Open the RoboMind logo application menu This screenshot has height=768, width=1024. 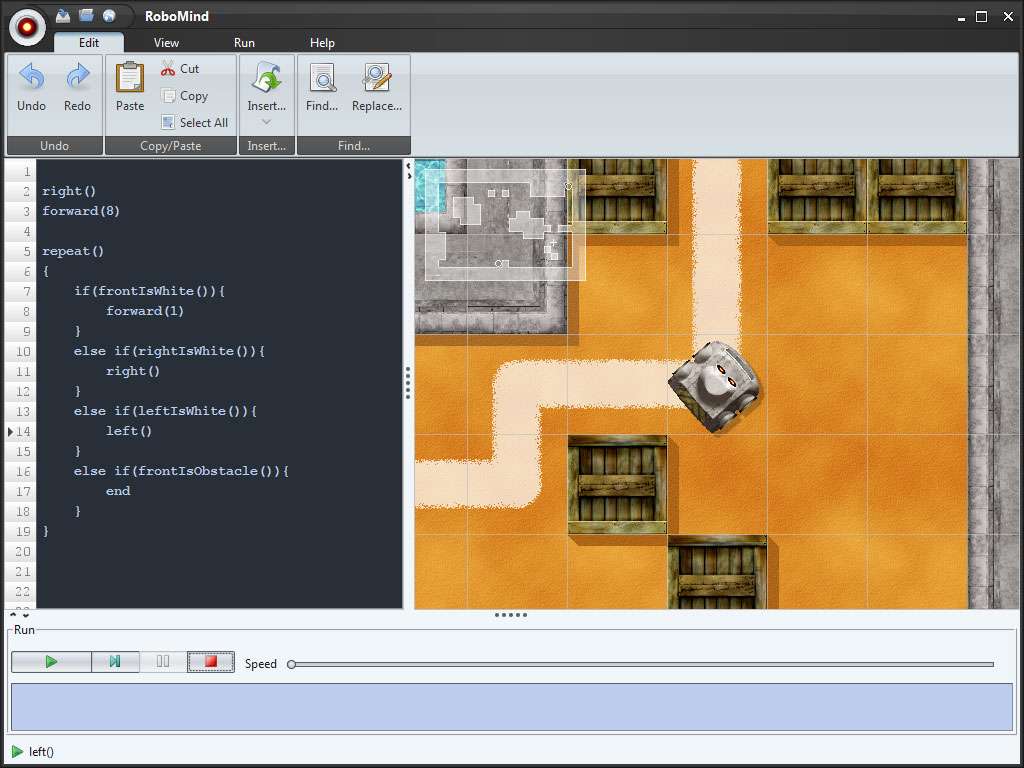[27, 27]
